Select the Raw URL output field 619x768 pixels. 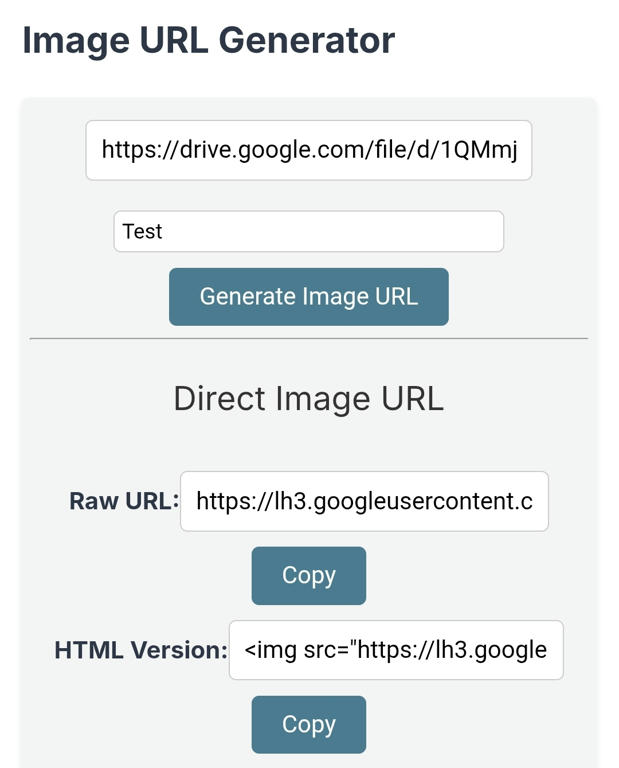[364, 501]
